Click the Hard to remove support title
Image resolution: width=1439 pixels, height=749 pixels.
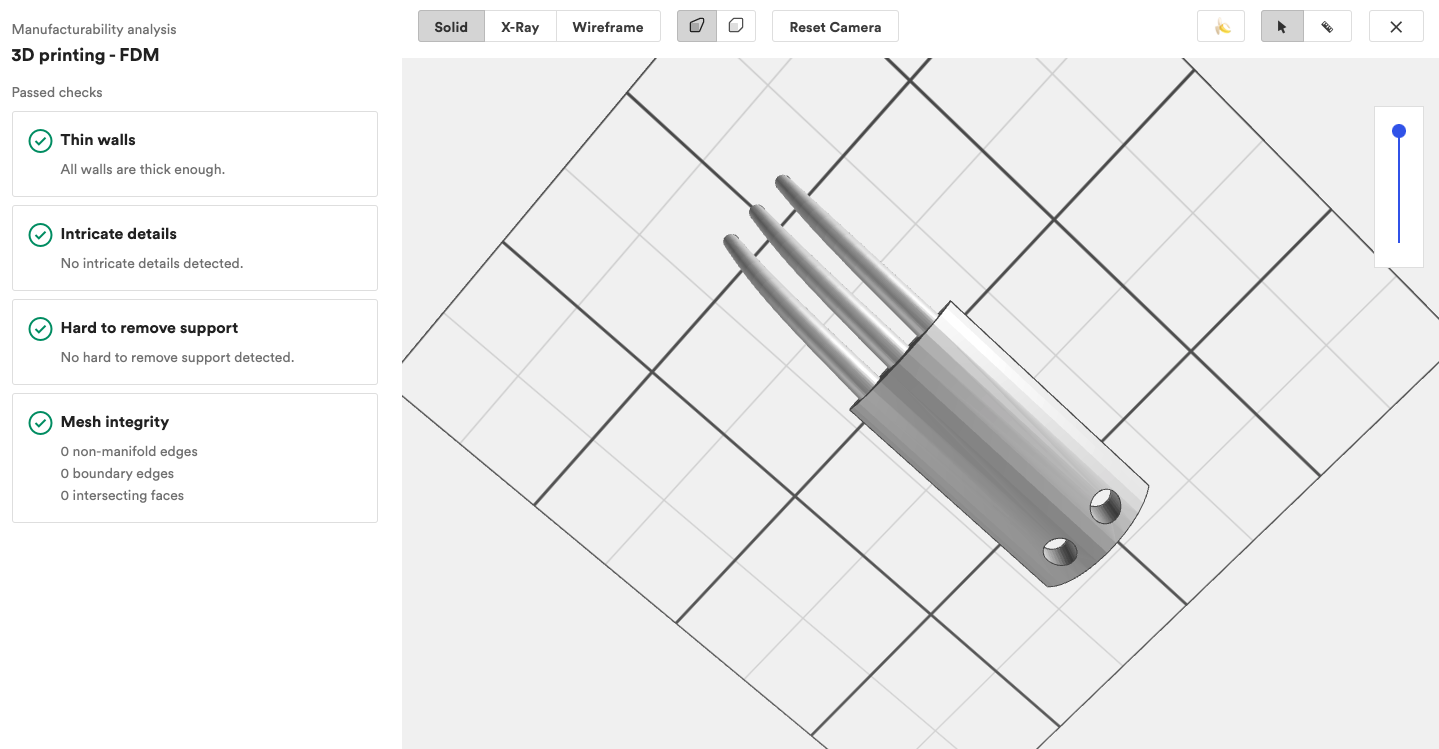pyautogui.click(x=149, y=328)
